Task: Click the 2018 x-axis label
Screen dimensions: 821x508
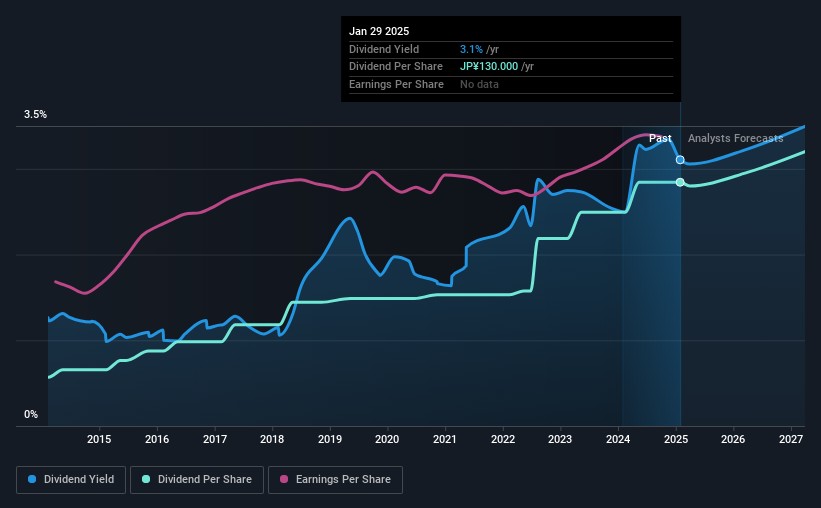Action: tap(272, 439)
